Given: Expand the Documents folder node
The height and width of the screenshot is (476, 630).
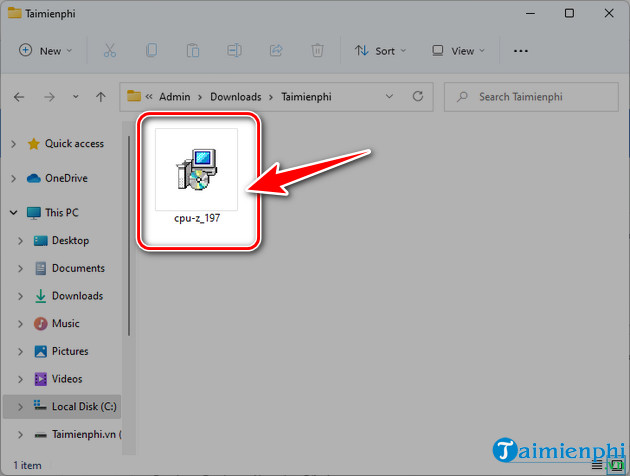Looking at the screenshot, I should click(20, 268).
